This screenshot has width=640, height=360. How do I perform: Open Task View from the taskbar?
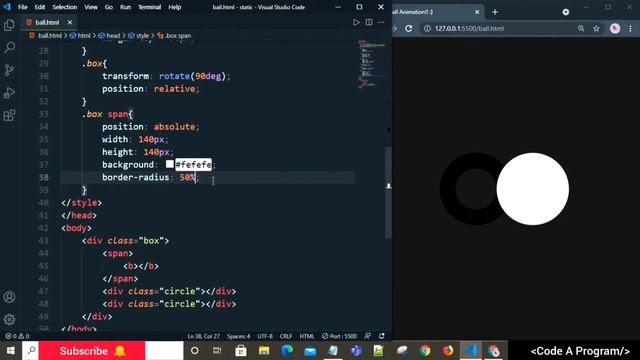(217, 351)
